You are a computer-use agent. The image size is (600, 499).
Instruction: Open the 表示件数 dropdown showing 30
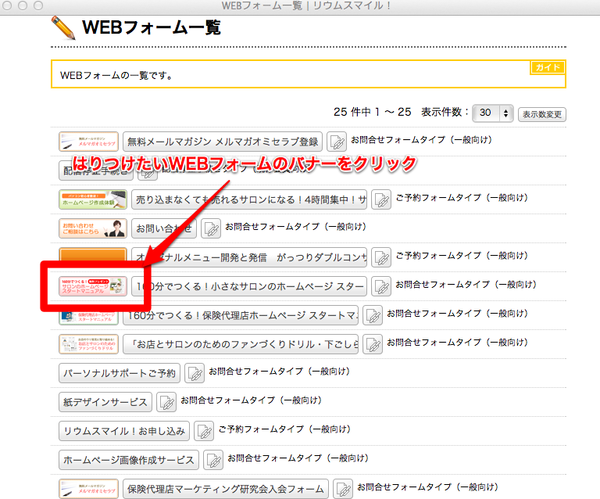click(x=492, y=113)
